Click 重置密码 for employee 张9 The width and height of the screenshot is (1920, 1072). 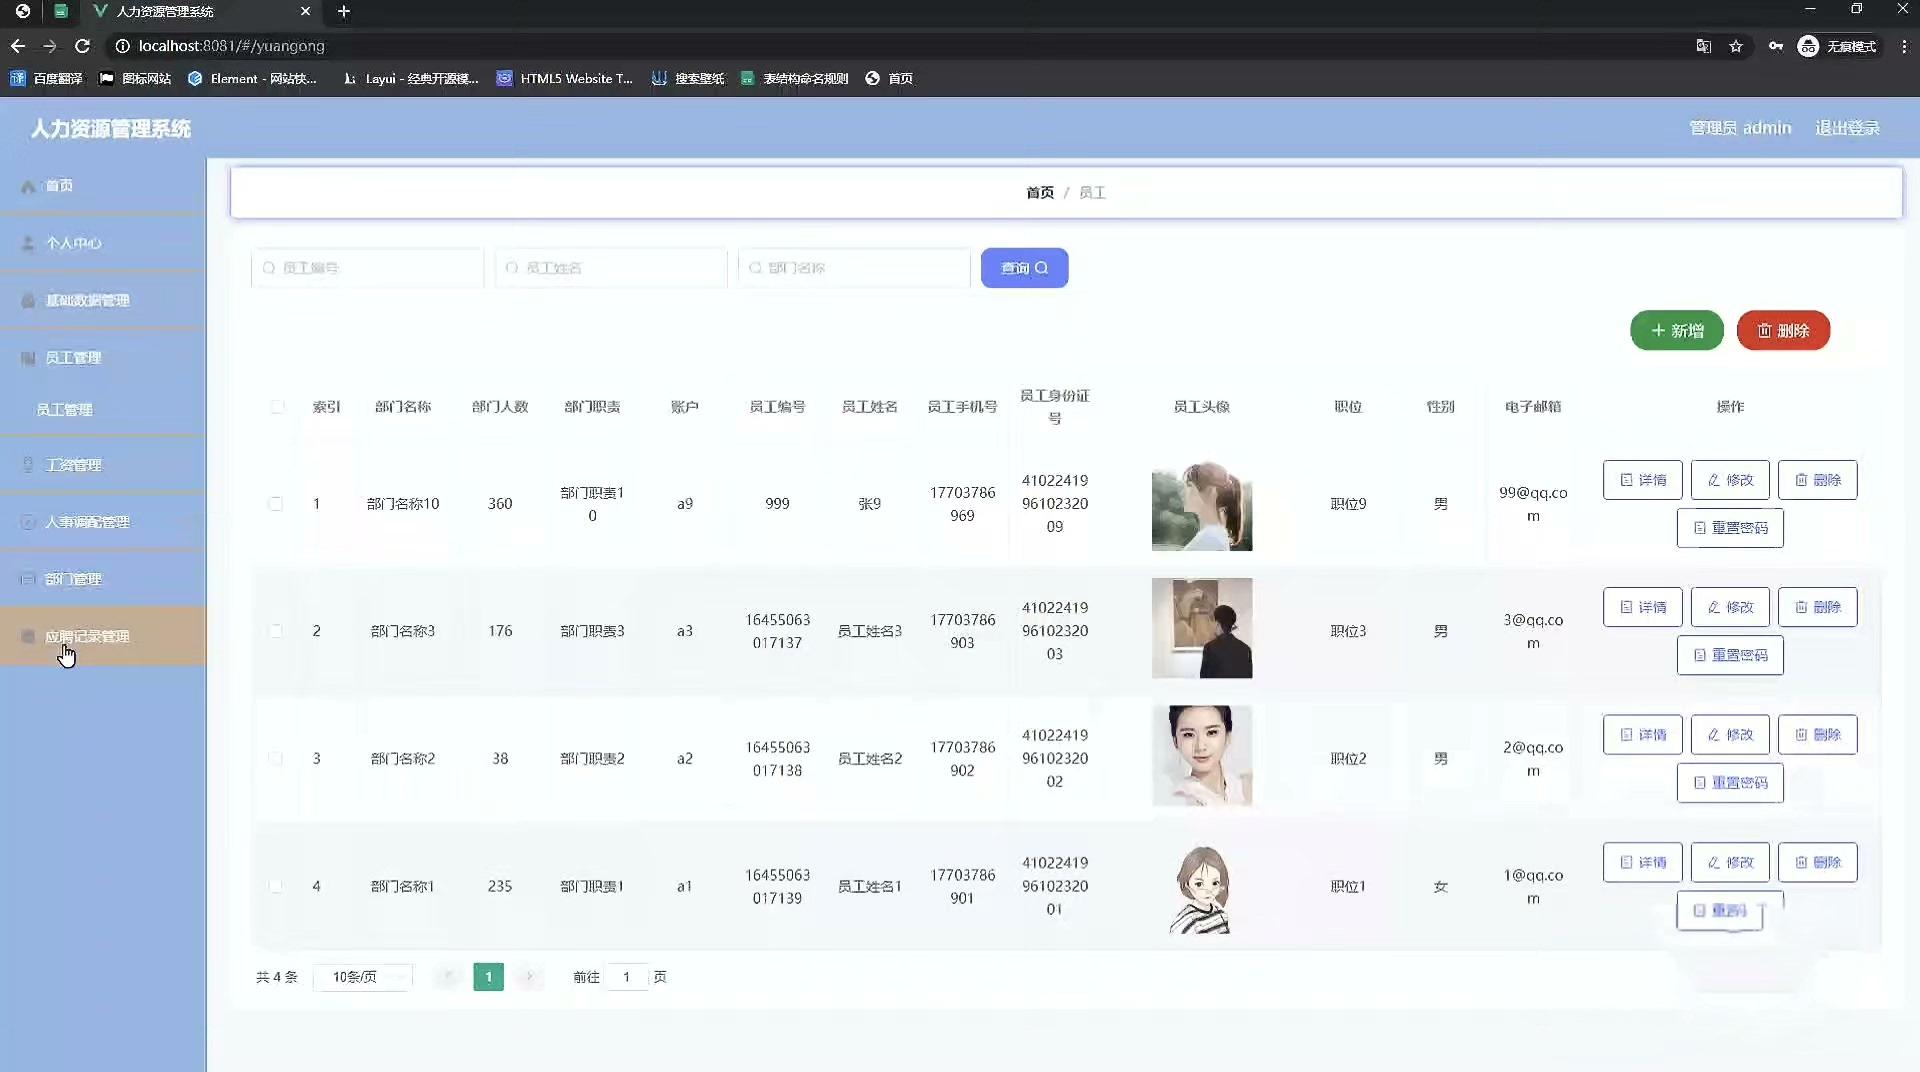click(x=1730, y=528)
